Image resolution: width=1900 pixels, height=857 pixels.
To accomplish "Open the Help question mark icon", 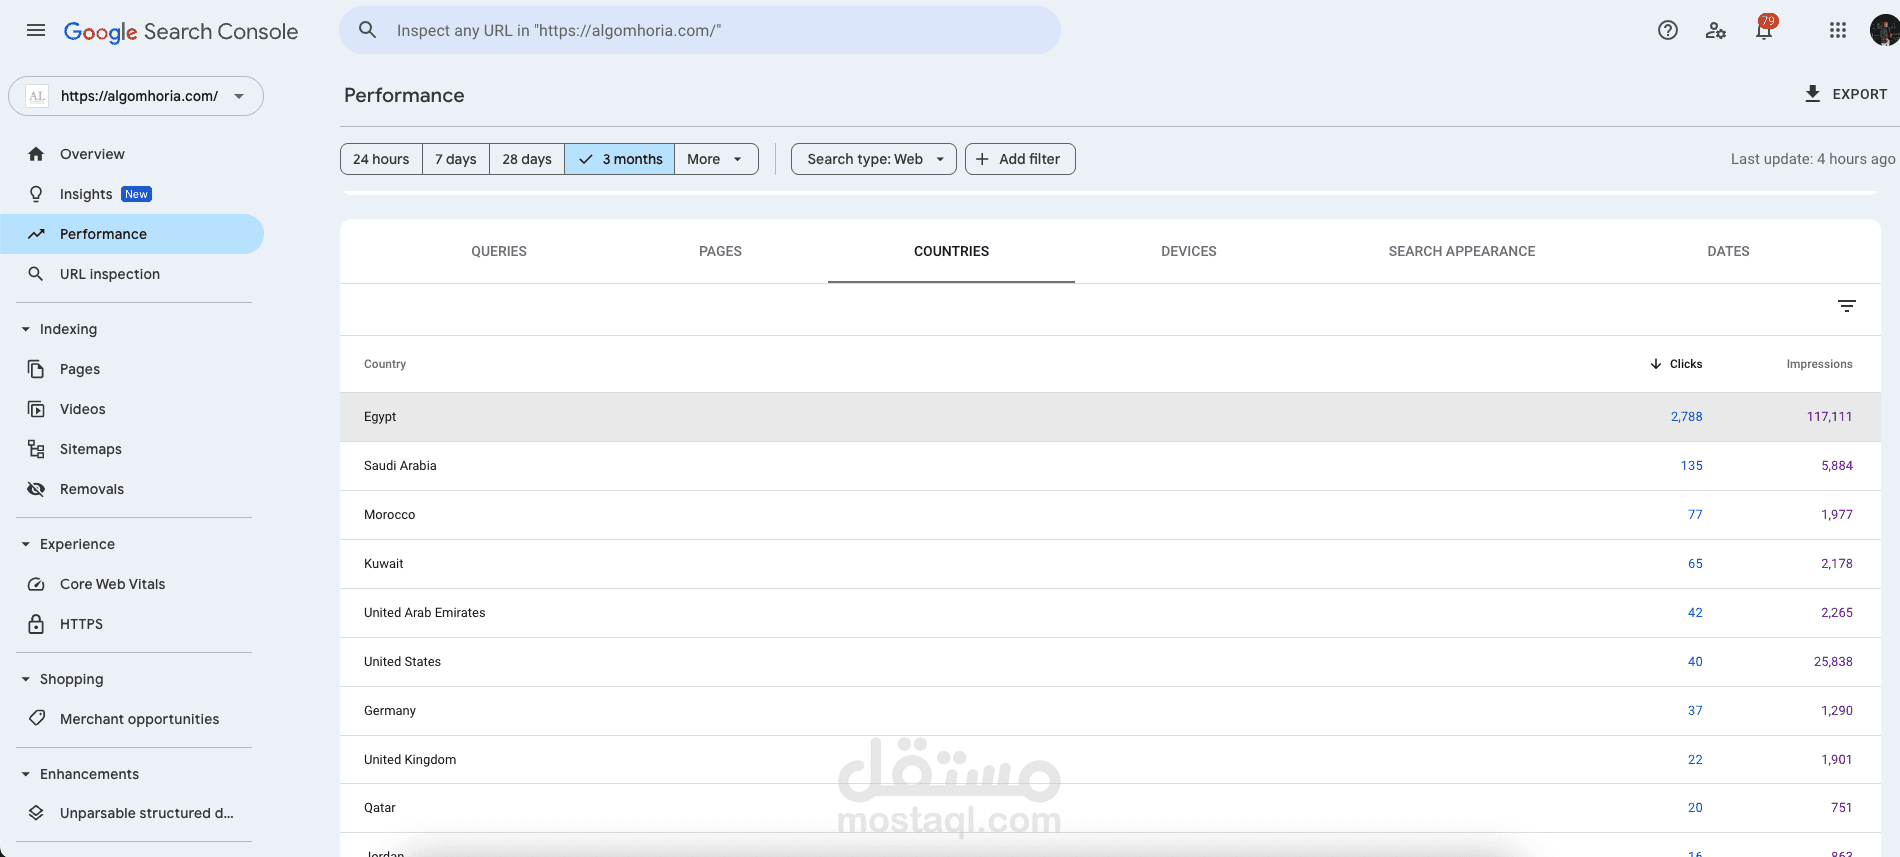I will pos(1668,30).
